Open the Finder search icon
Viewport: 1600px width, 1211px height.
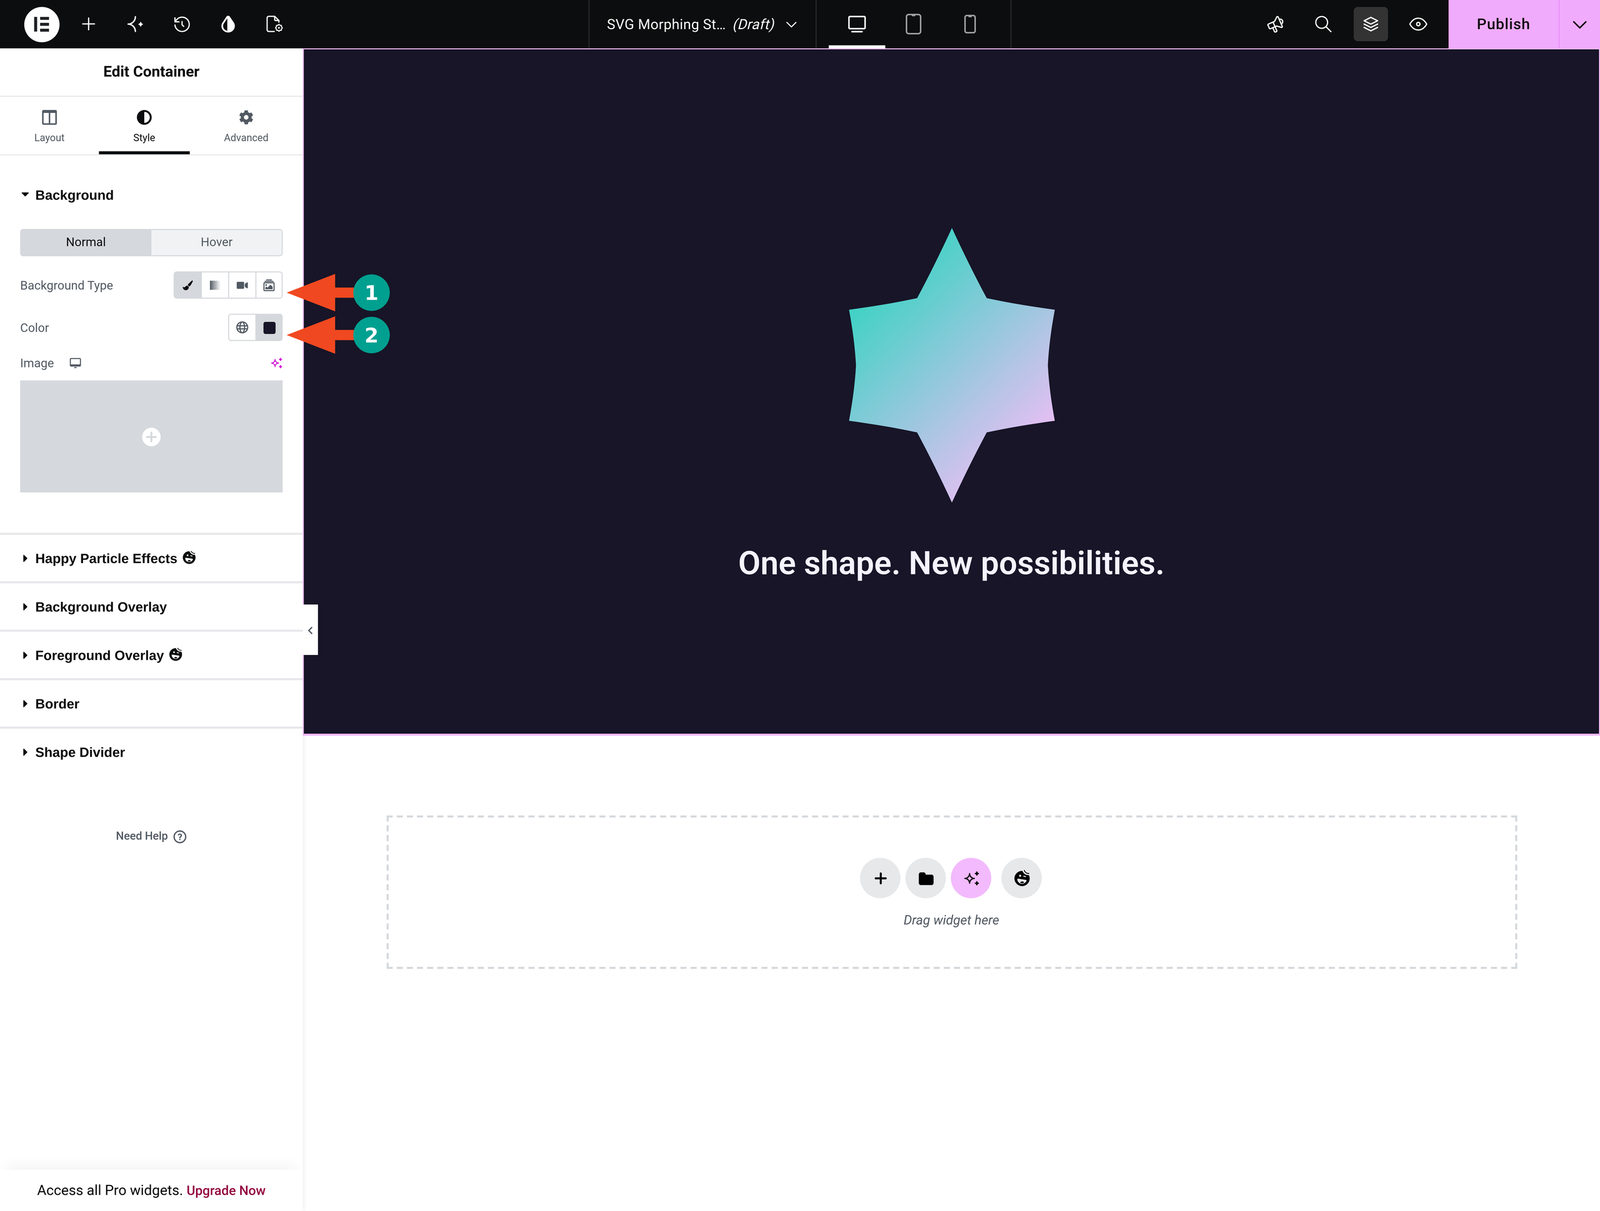1323,24
